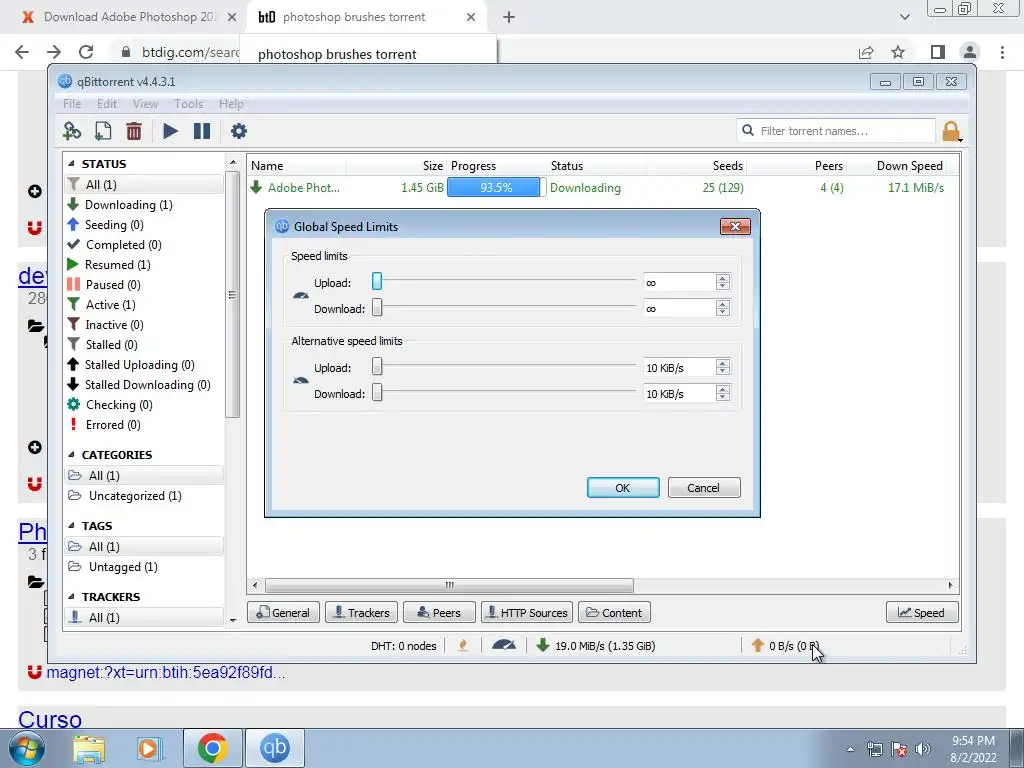
Task: Open Windows Explorer from the taskbar
Action: pyautogui.click(x=89, y=748)
